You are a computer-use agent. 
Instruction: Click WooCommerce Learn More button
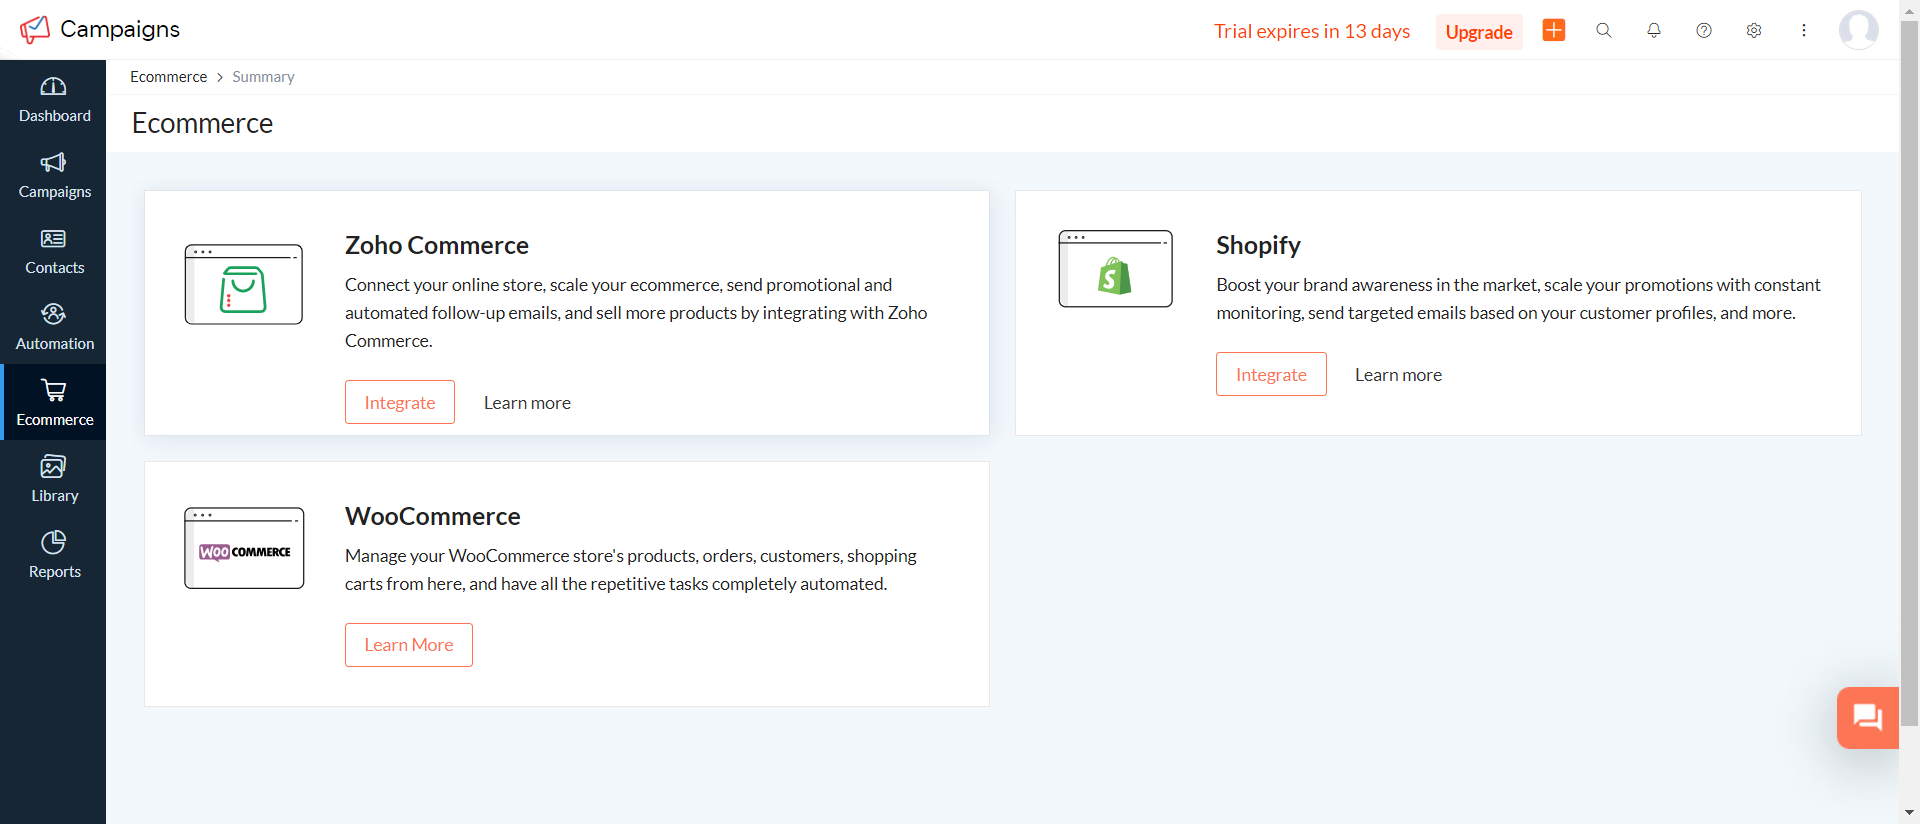tap(408, 645)
